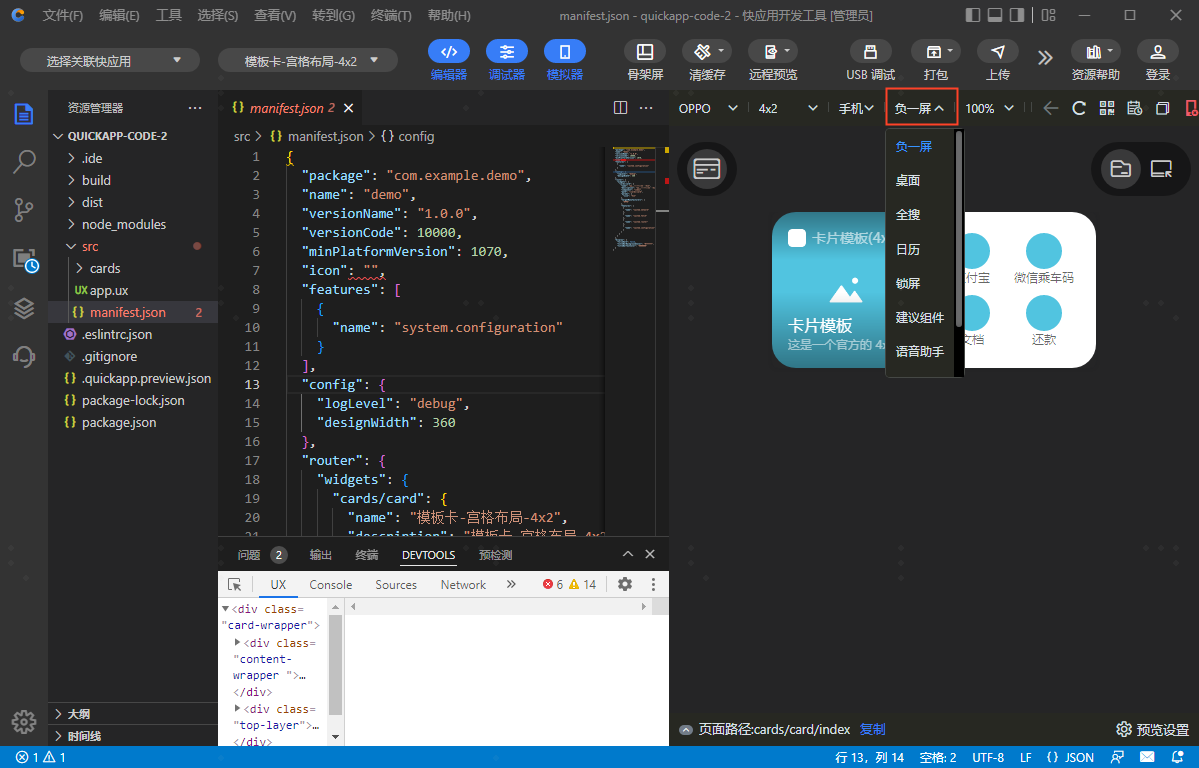Click the DevTools inspect element icon
Viewport: 1199px width, 768px height.
point(234,585)
